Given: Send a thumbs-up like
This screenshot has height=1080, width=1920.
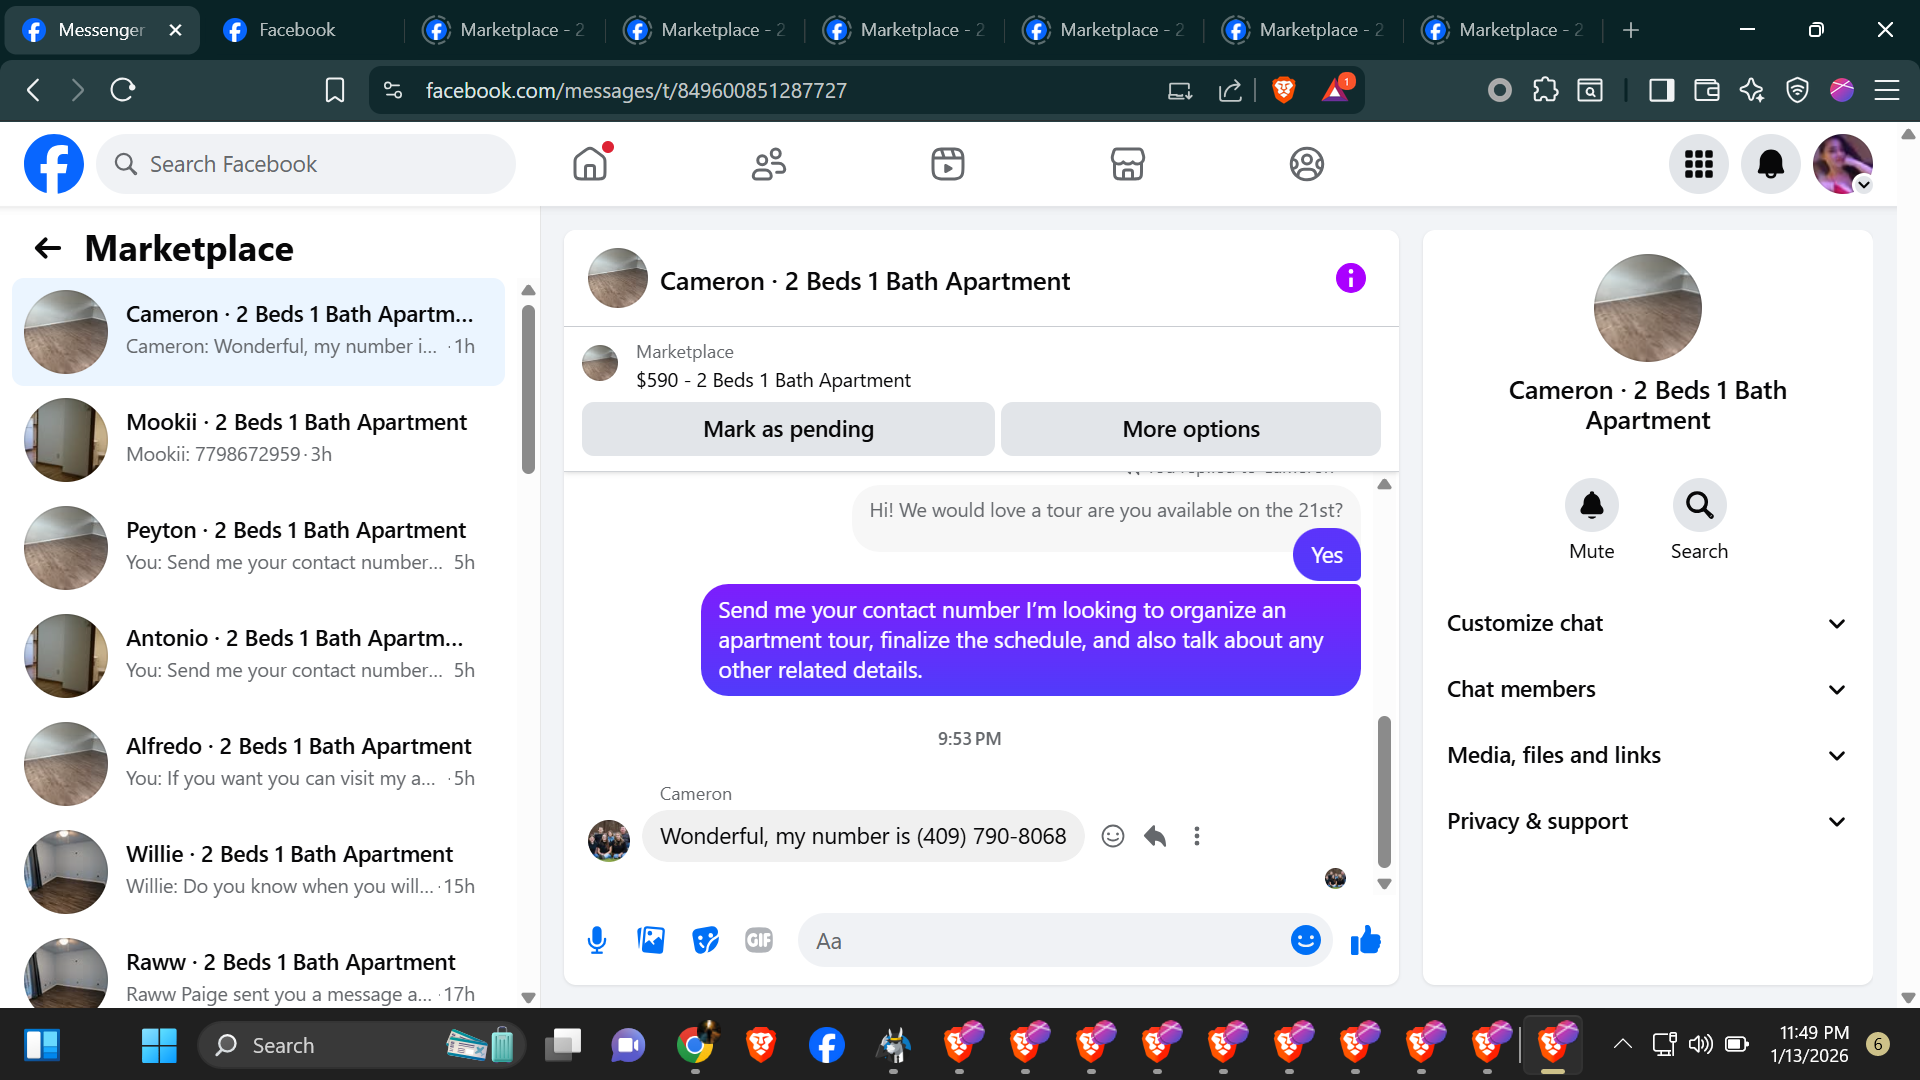Looking at the screenshot, I should tap(1365, 940).
